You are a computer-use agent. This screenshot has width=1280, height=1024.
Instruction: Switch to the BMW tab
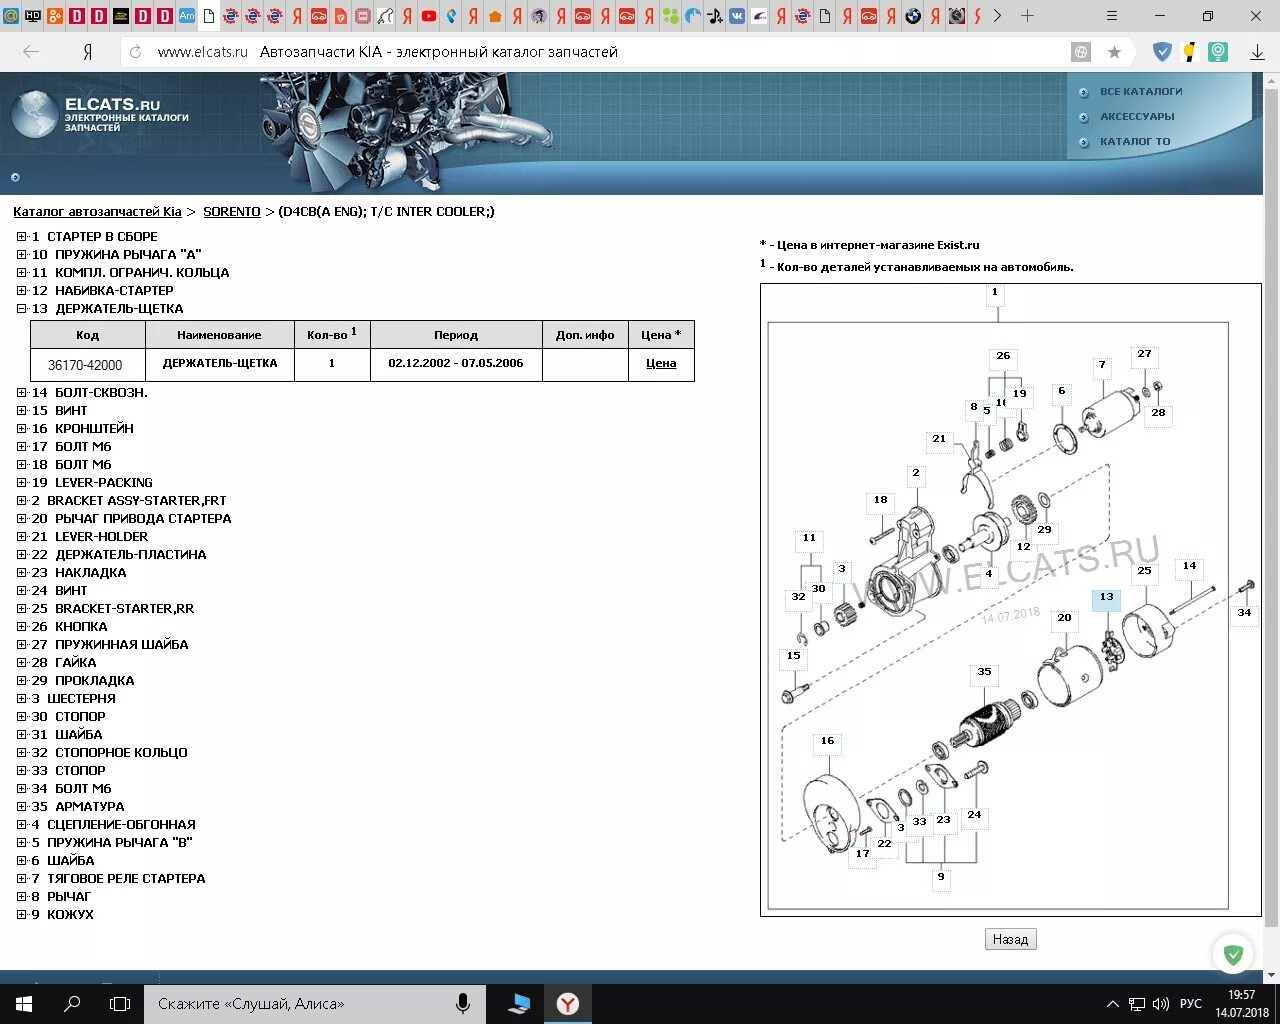pos(913,16)
